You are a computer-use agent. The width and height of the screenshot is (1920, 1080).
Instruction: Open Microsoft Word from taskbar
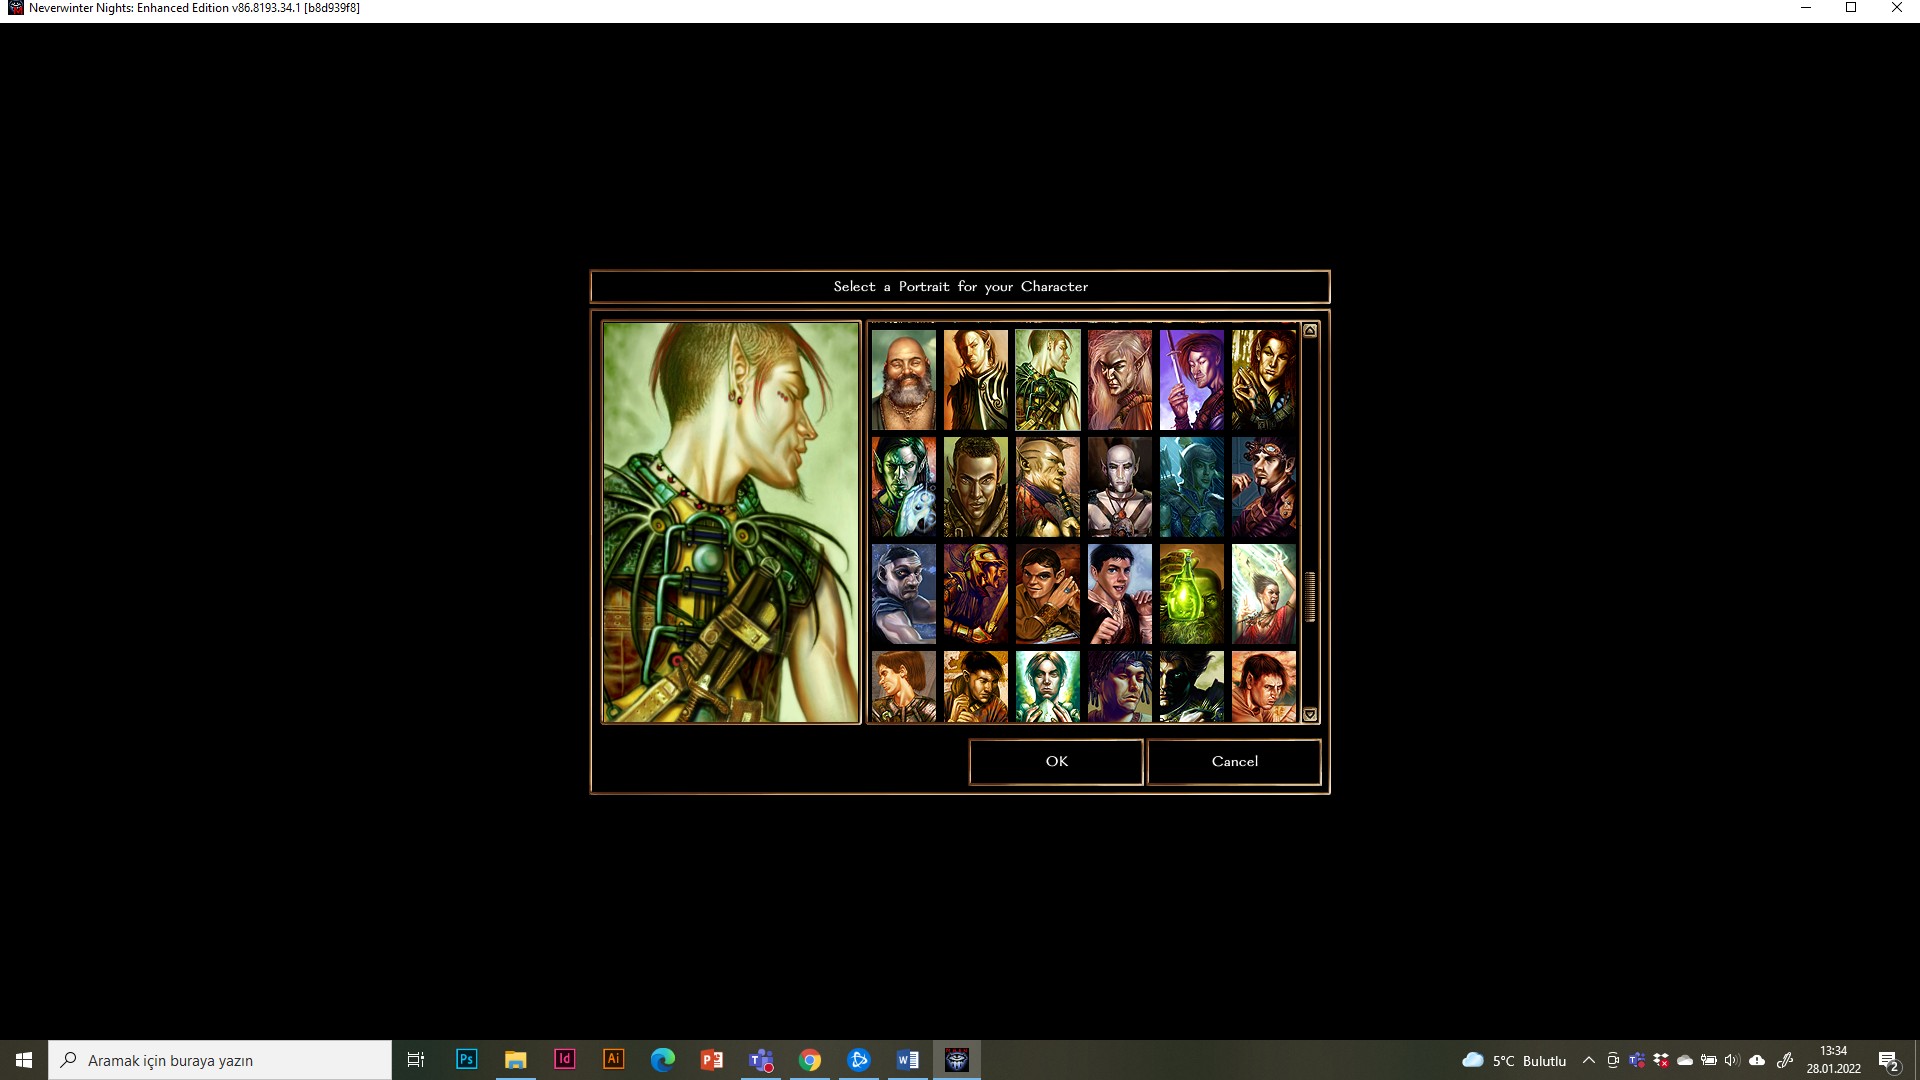pyautogui.click(x=908, y=1060)
